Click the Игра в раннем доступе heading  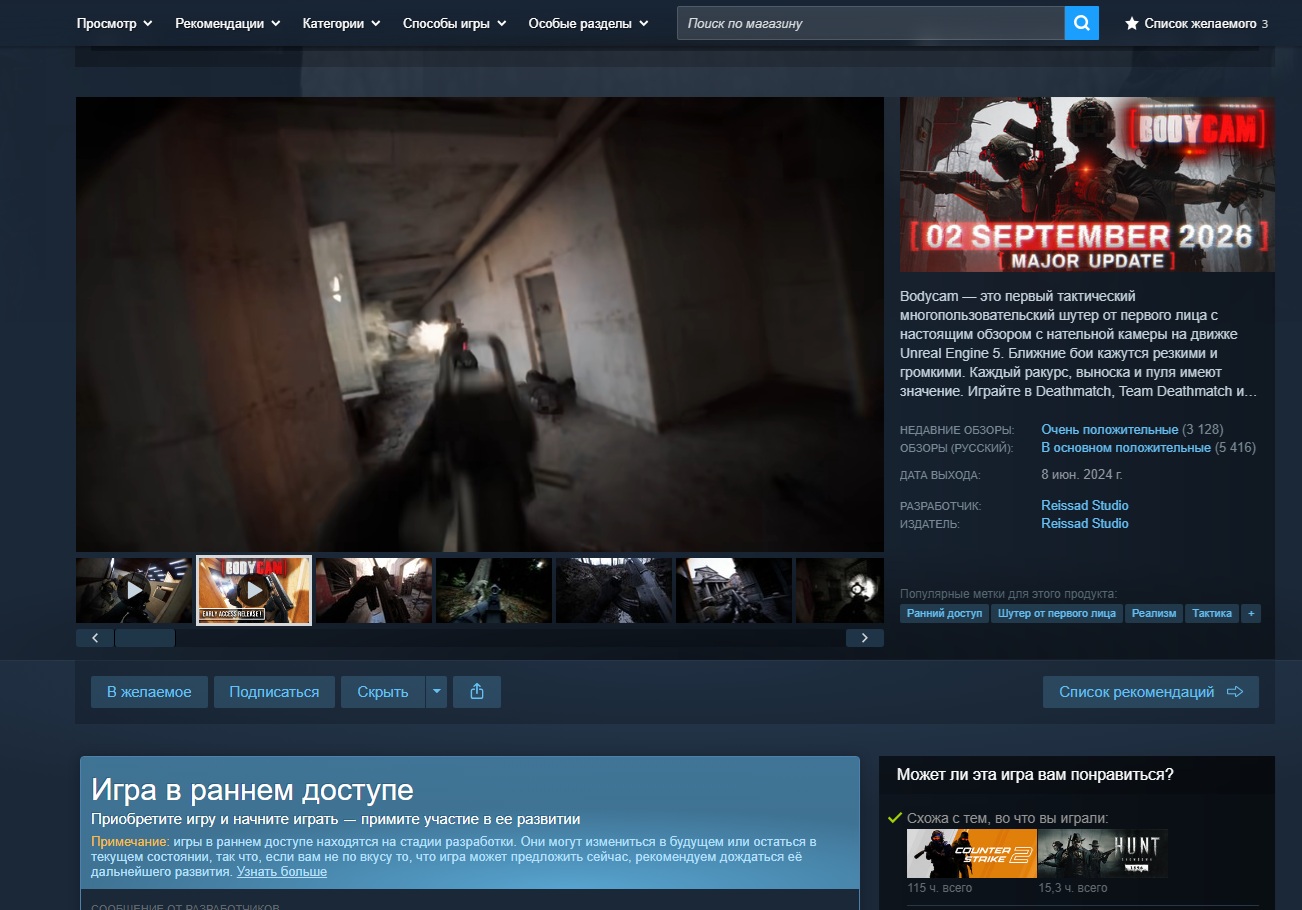252,789
